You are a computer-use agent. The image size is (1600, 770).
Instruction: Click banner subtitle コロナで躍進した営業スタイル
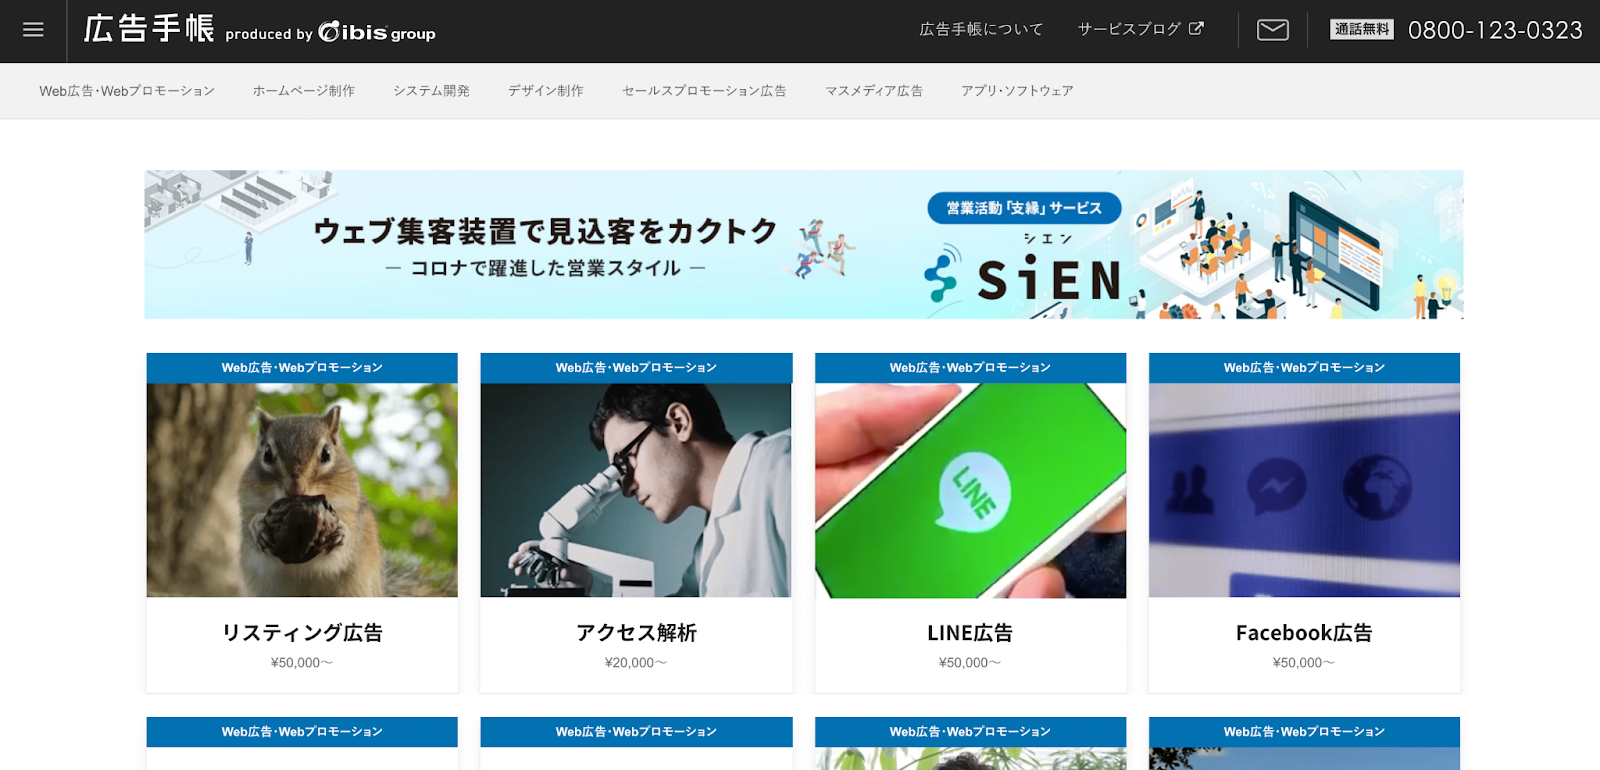point(545,268)
